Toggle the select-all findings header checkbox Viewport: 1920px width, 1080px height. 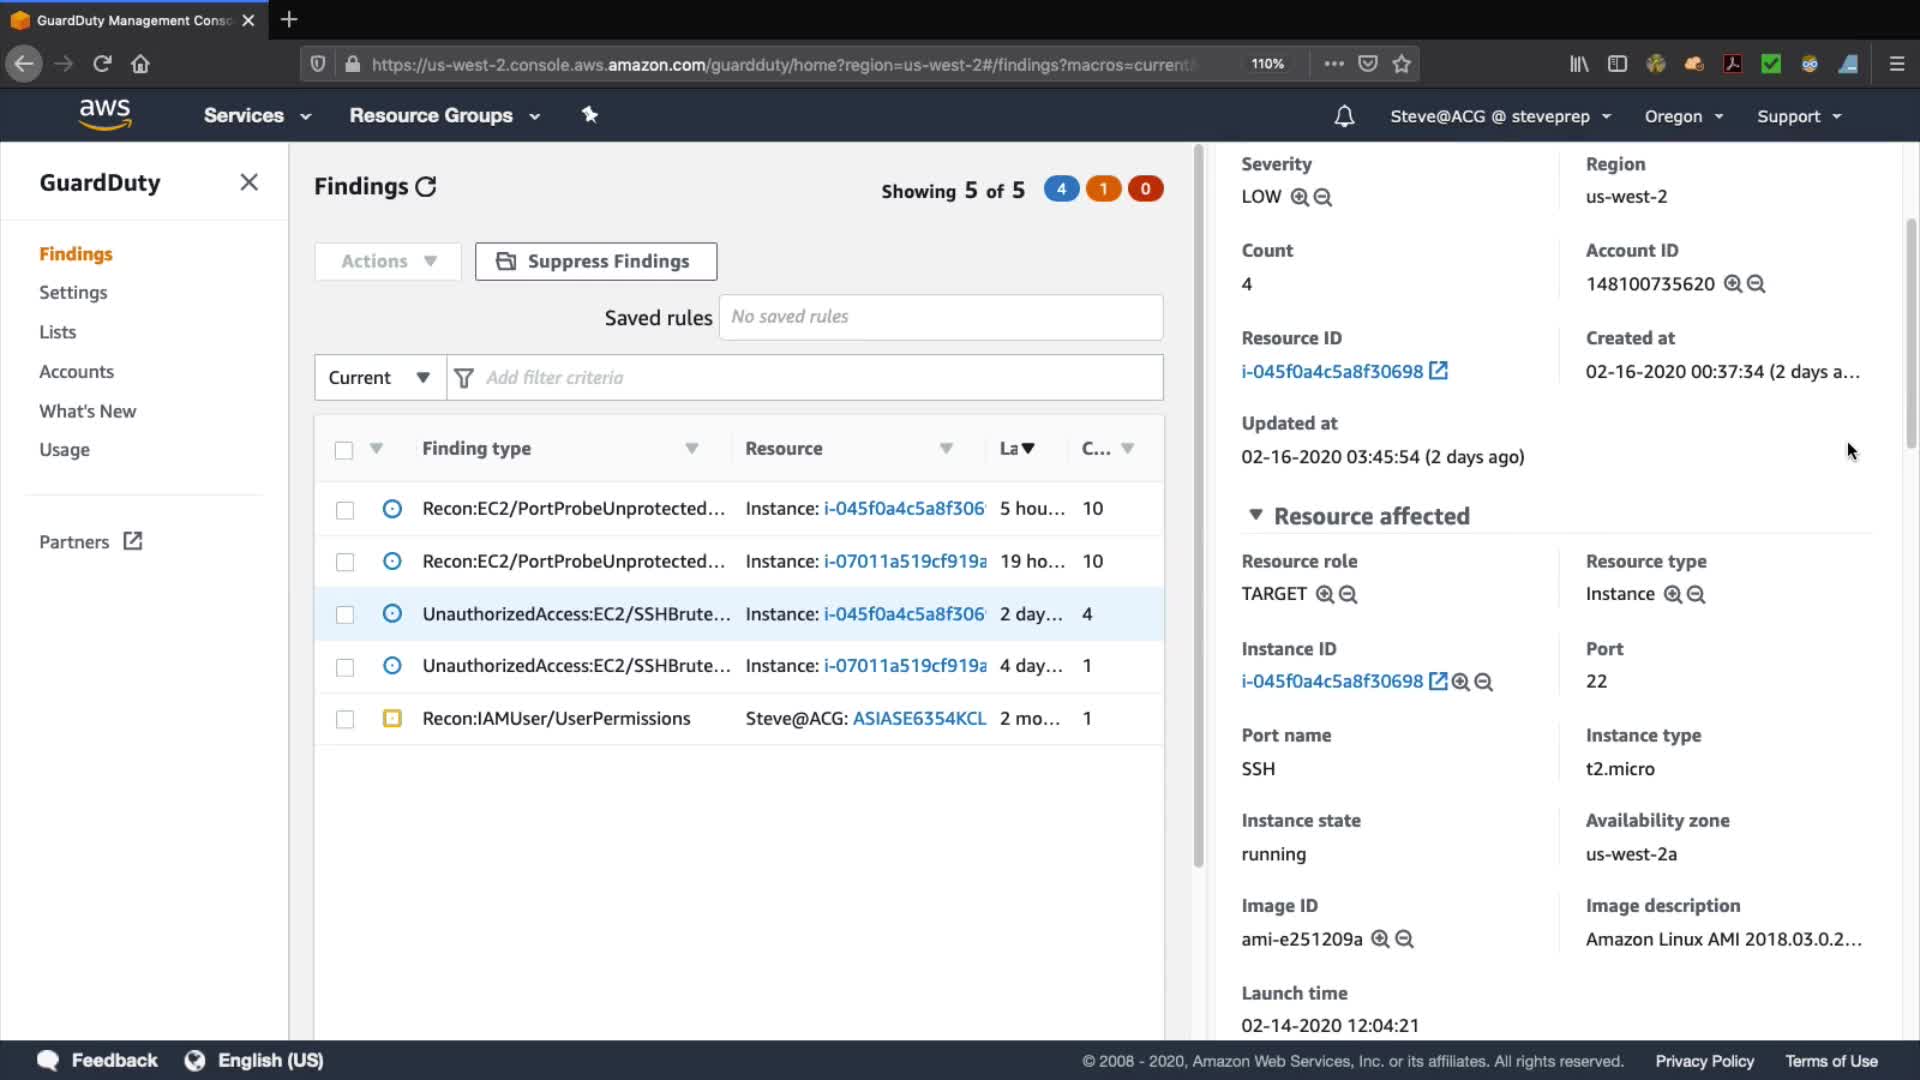344,450
